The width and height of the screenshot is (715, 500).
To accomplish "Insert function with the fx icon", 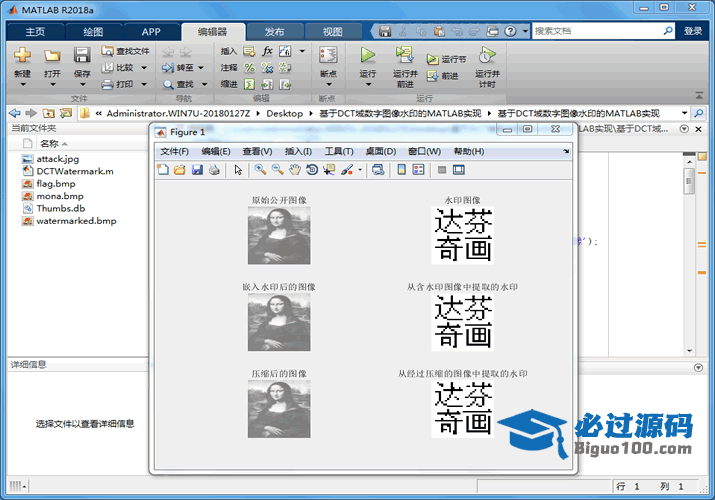I will tap(267, 51).
